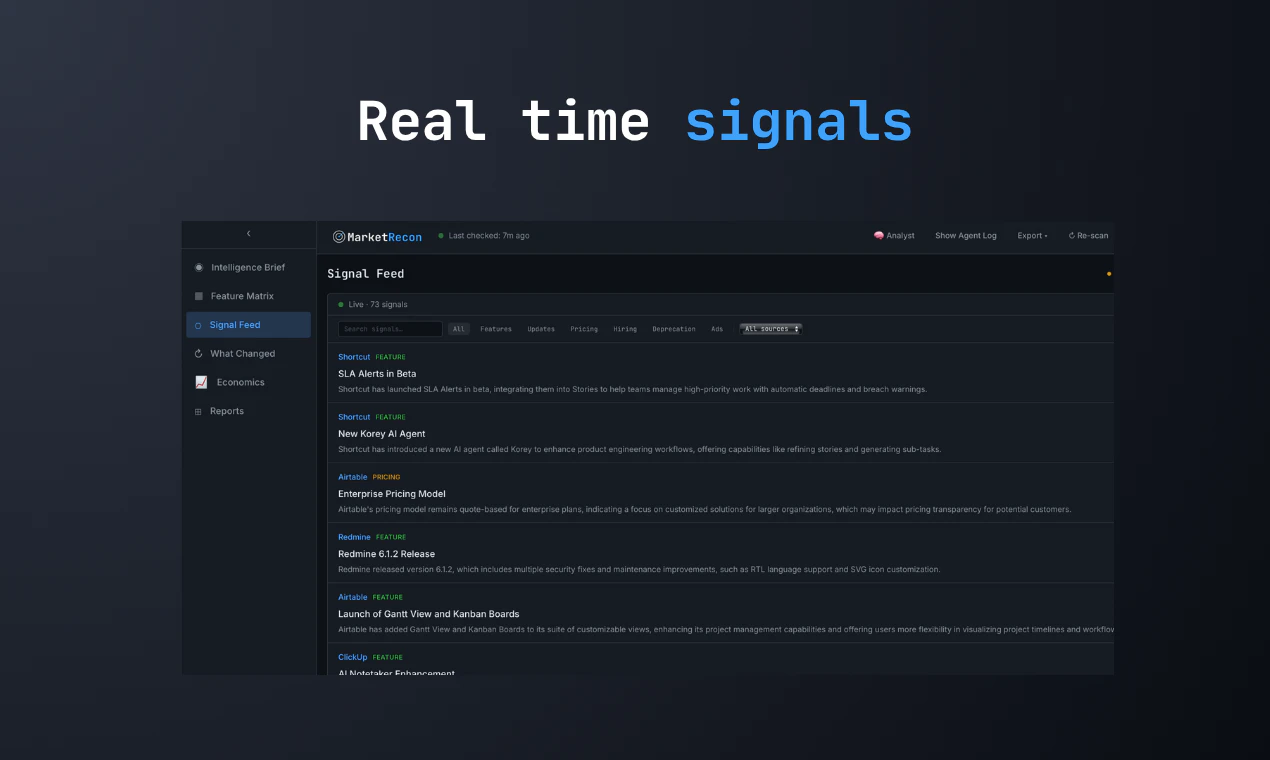Open the Export dropdown
Image resolution: width=1270 pixels, height=760 pixels.
point(1032,236)
